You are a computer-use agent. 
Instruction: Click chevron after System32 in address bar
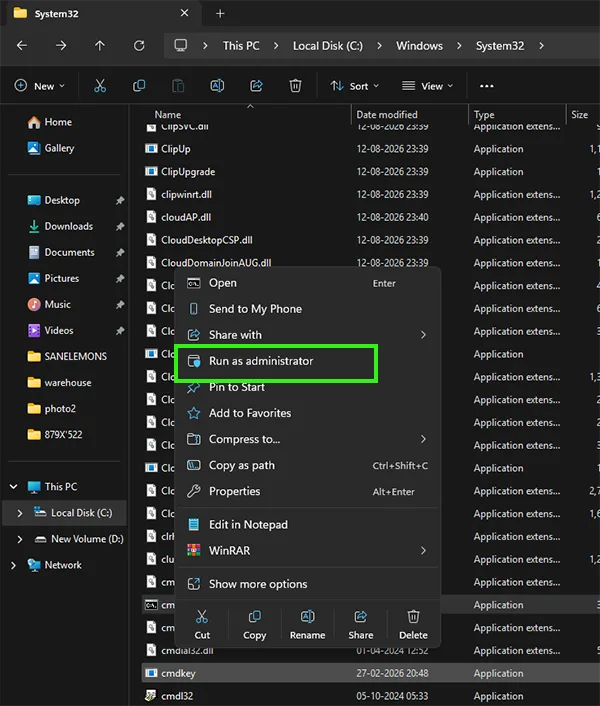point(541,45)
